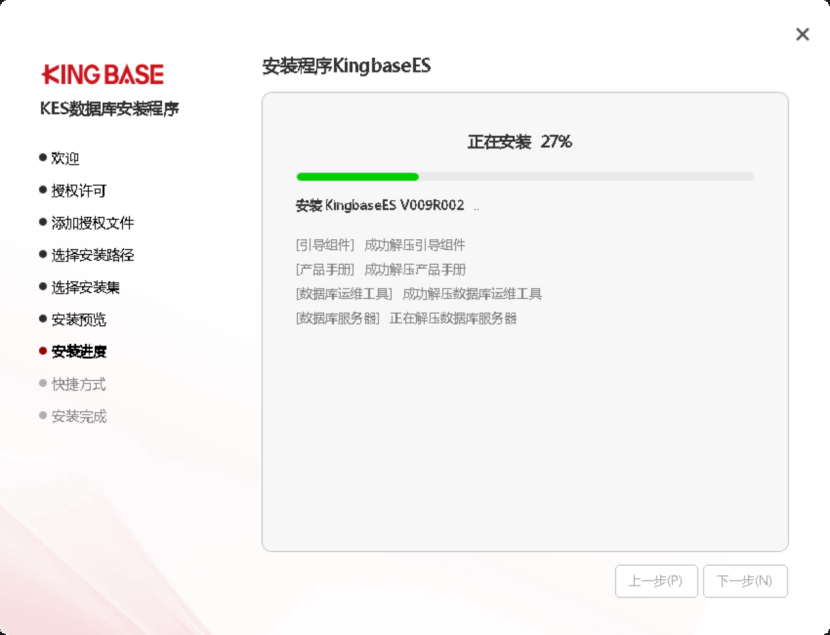The image size is (830, 635).
Task: Select the [引导组件] log line
Action: click(x=380, y=245)
